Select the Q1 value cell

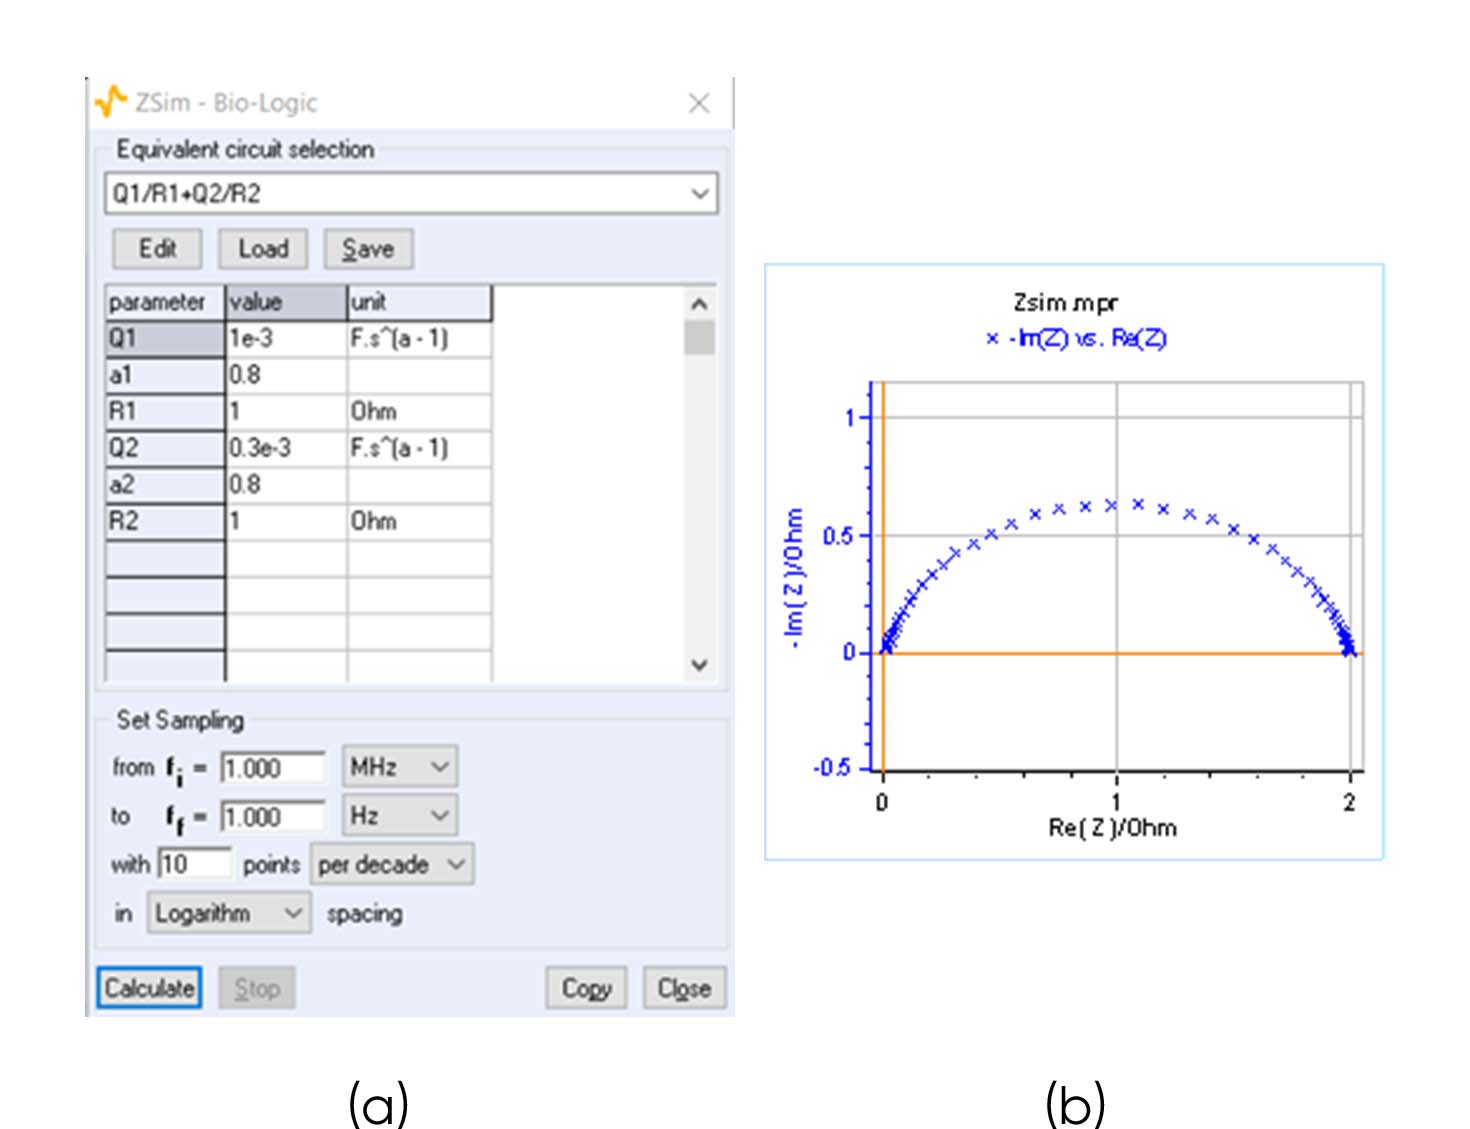click(285, 339)
